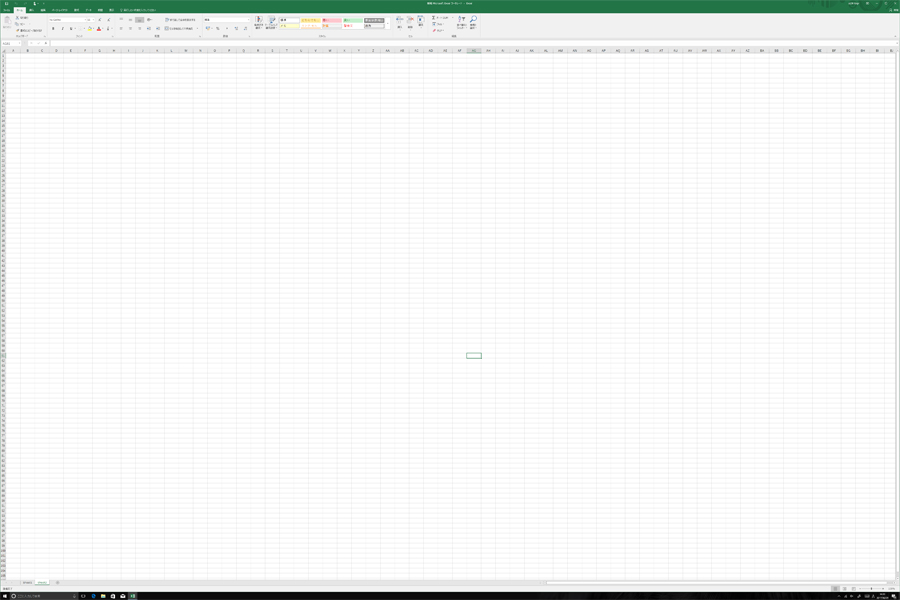This screenshot has height=600, width=900.
Task: Click Merge and Center button
Action: click(x=179, y=29)
